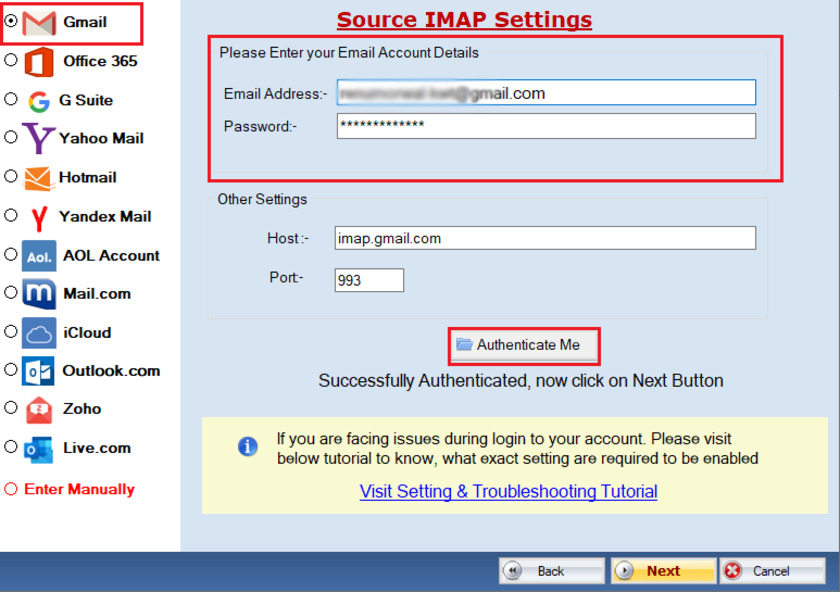Click the Please Enter your Email Account Details label

coord(349,53)
